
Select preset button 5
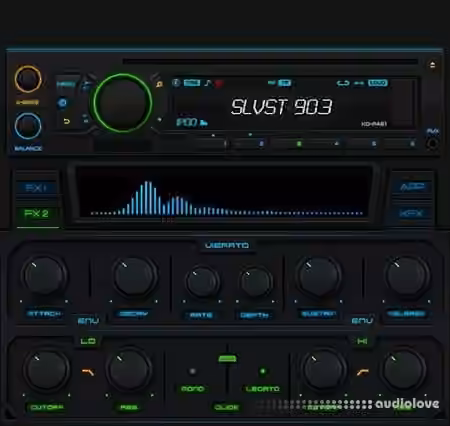click(362, 144)
